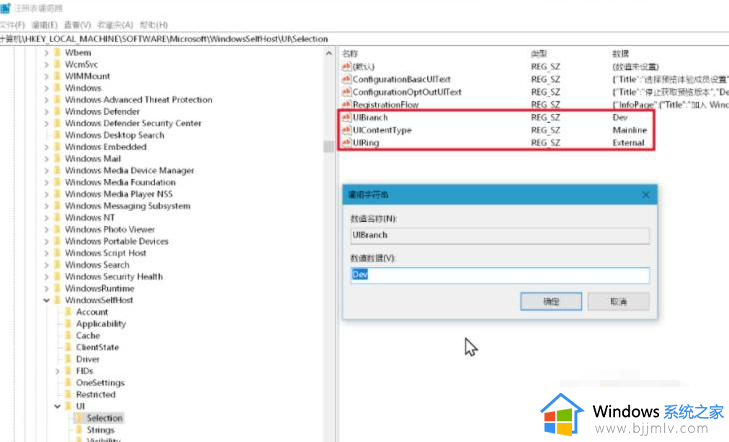Image resolution: width=729 pixels, height=442 pixels.
Task: Select the Account subkey folder icon
Action: point(68,312)
